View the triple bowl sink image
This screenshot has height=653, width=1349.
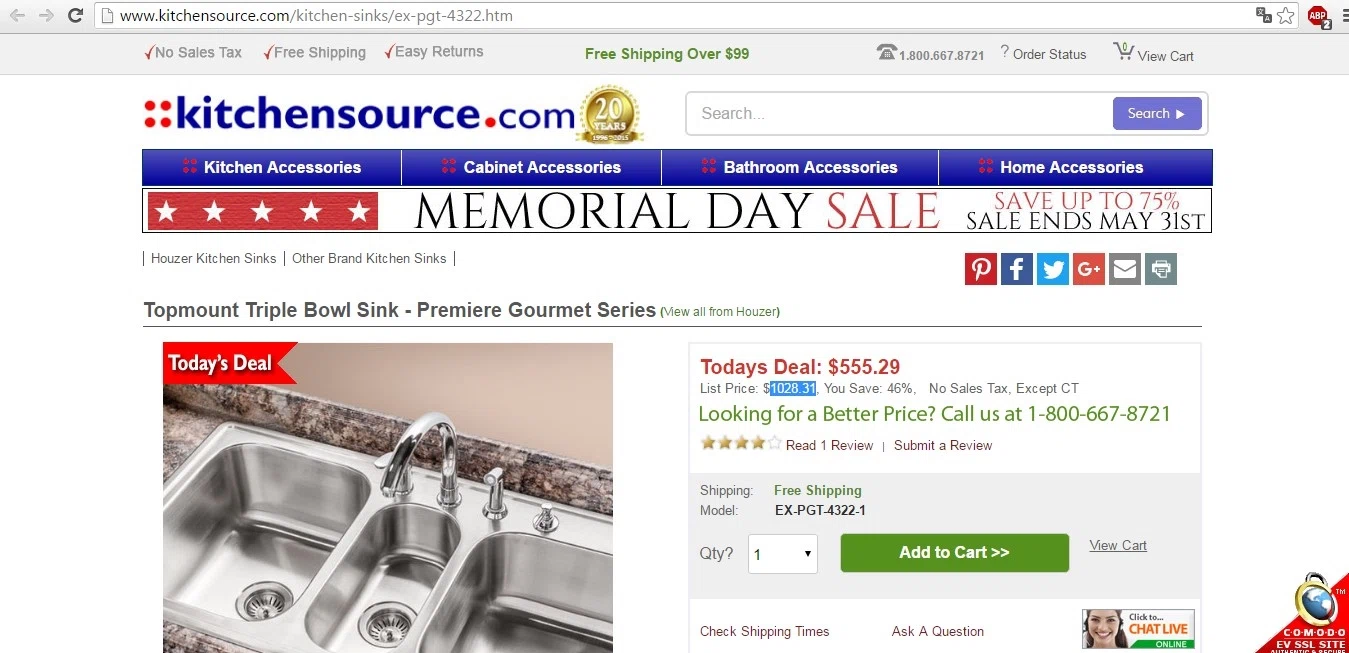click(388, 498)
